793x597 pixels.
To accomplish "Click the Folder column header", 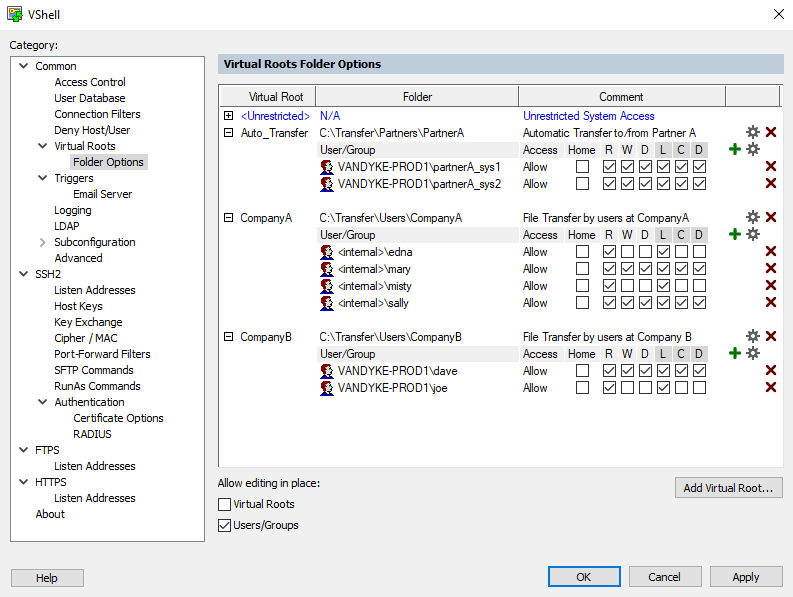I will [x=417, y=97].
